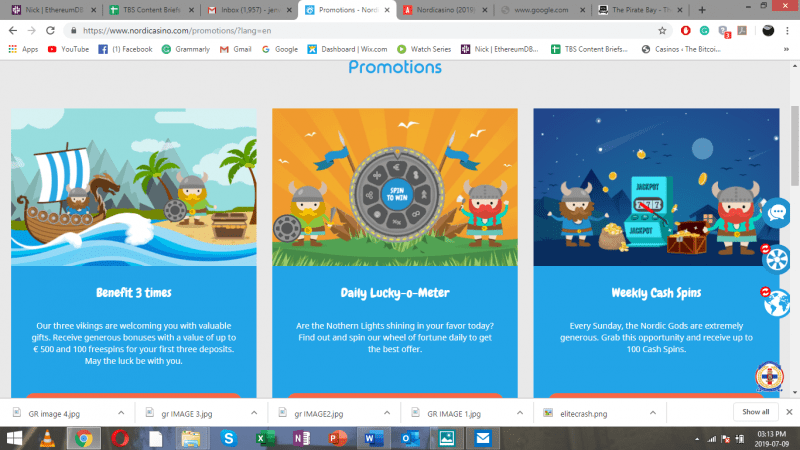Screen dimensions: 800x450
Task: Open the YouTube bookmark
Action: pos(68,49)
